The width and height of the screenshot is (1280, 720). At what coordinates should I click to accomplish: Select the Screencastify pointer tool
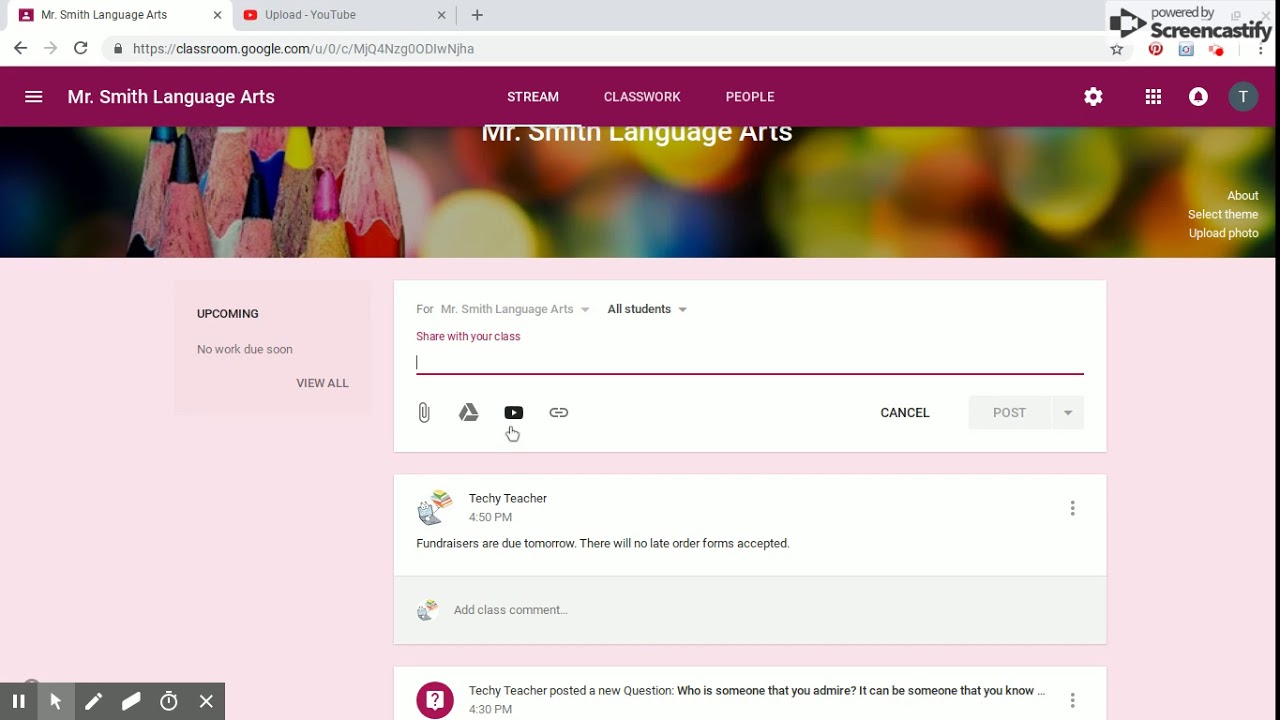pos(56,702)
